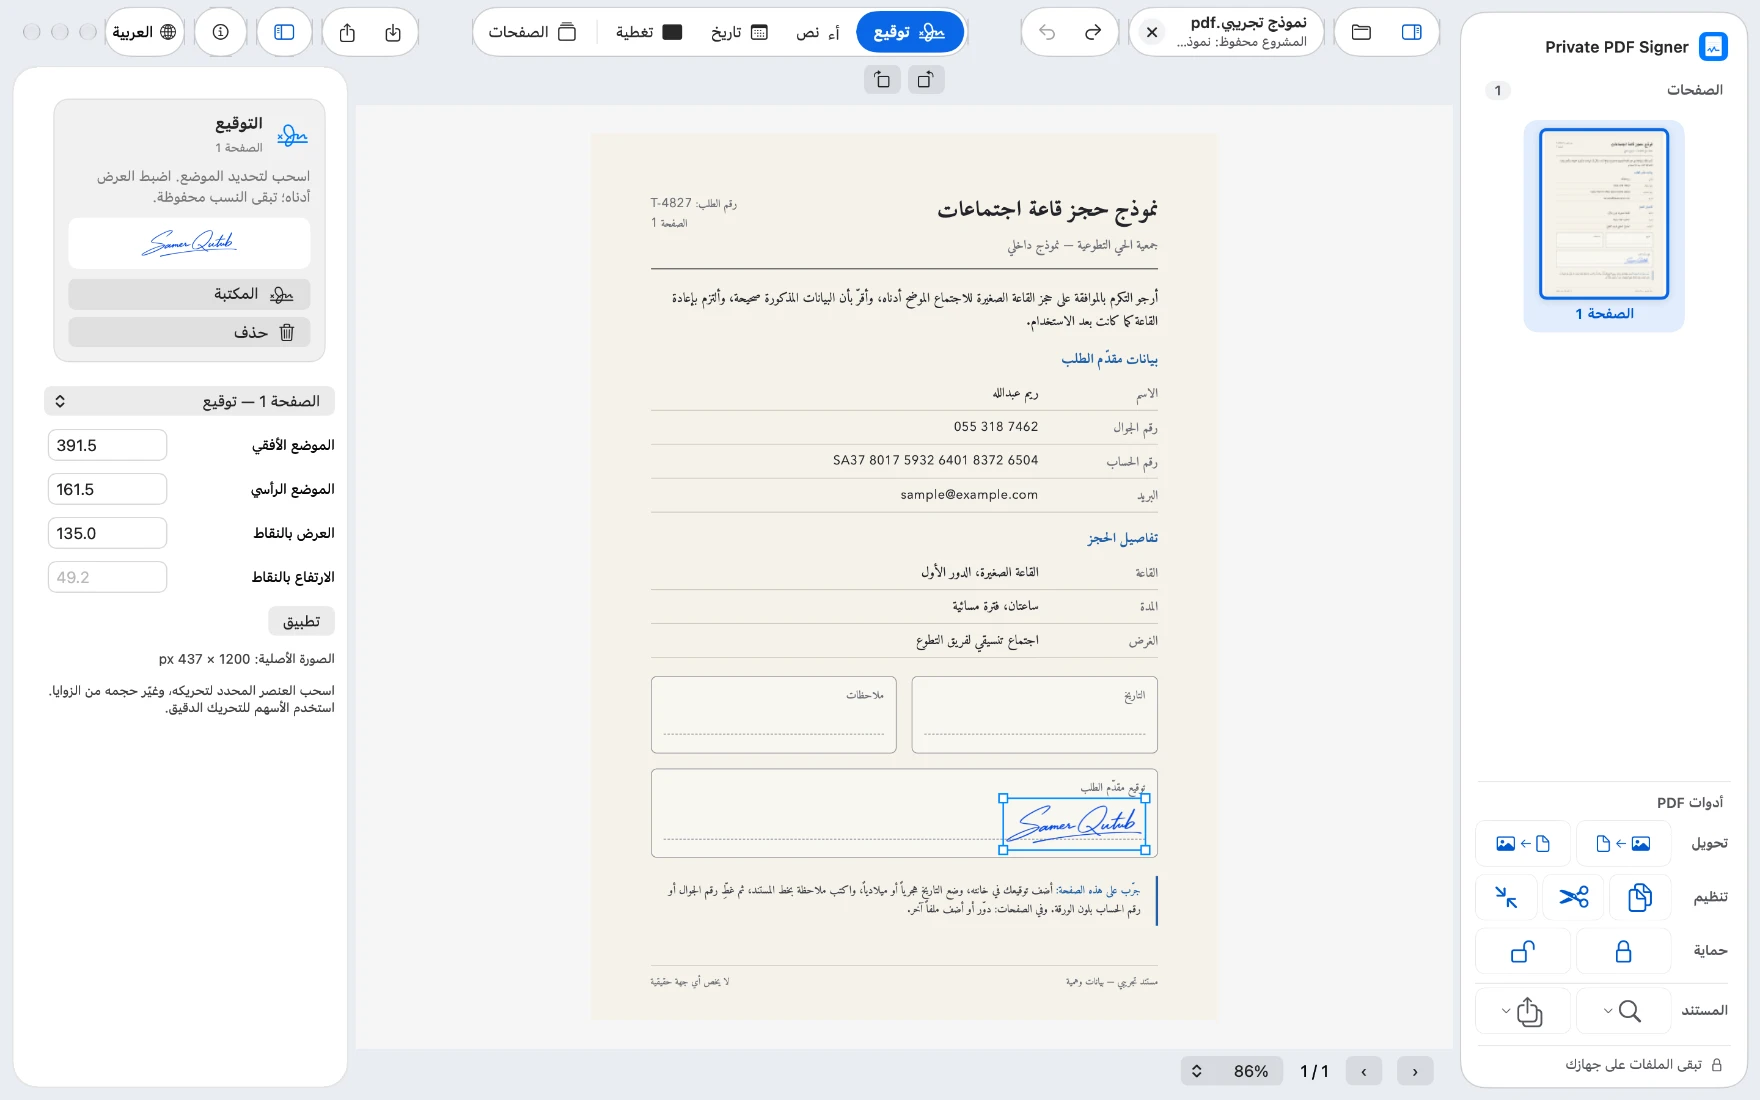Open the folder icon in toolbar
The image size is (1760, 1100).
click(x=1361, y=32)
